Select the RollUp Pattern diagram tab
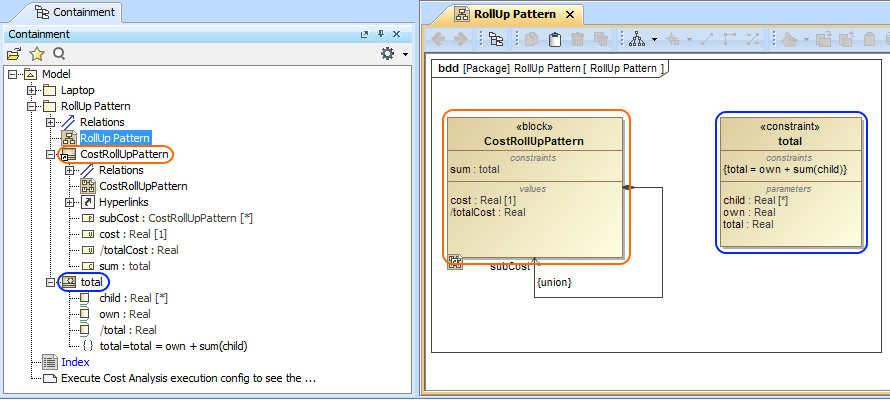The image size is (890, 400). point(512,14)
